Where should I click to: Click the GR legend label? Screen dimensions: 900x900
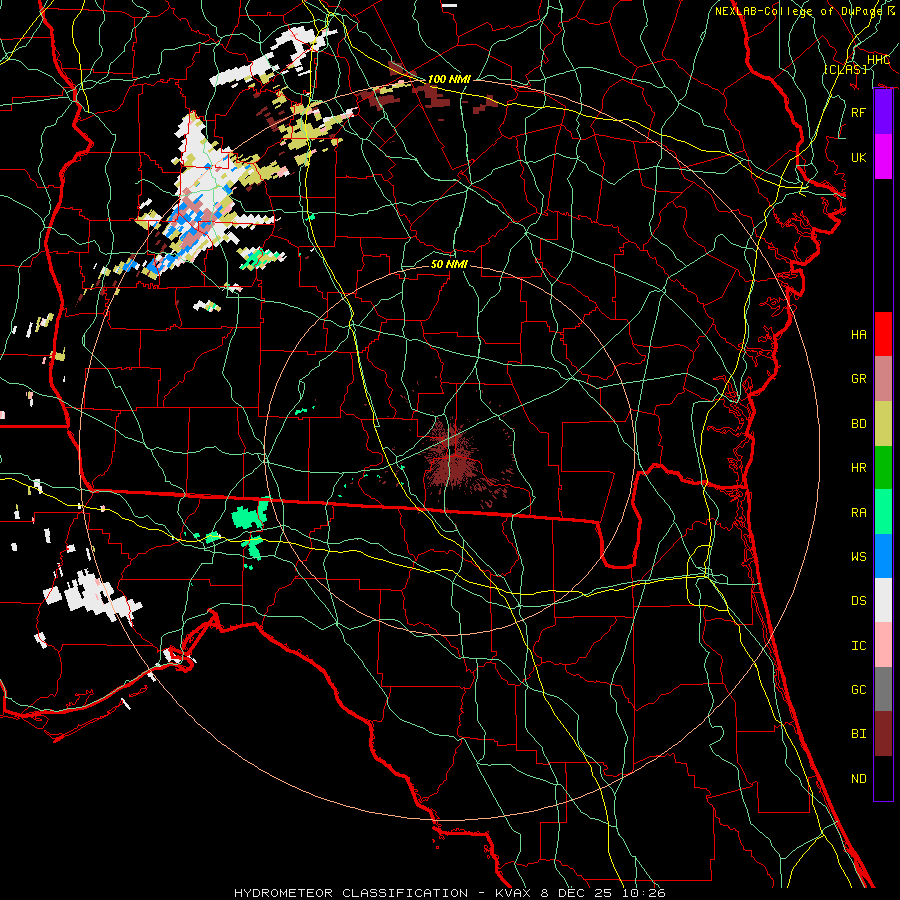pyautogui.click(x=858, y=379)
